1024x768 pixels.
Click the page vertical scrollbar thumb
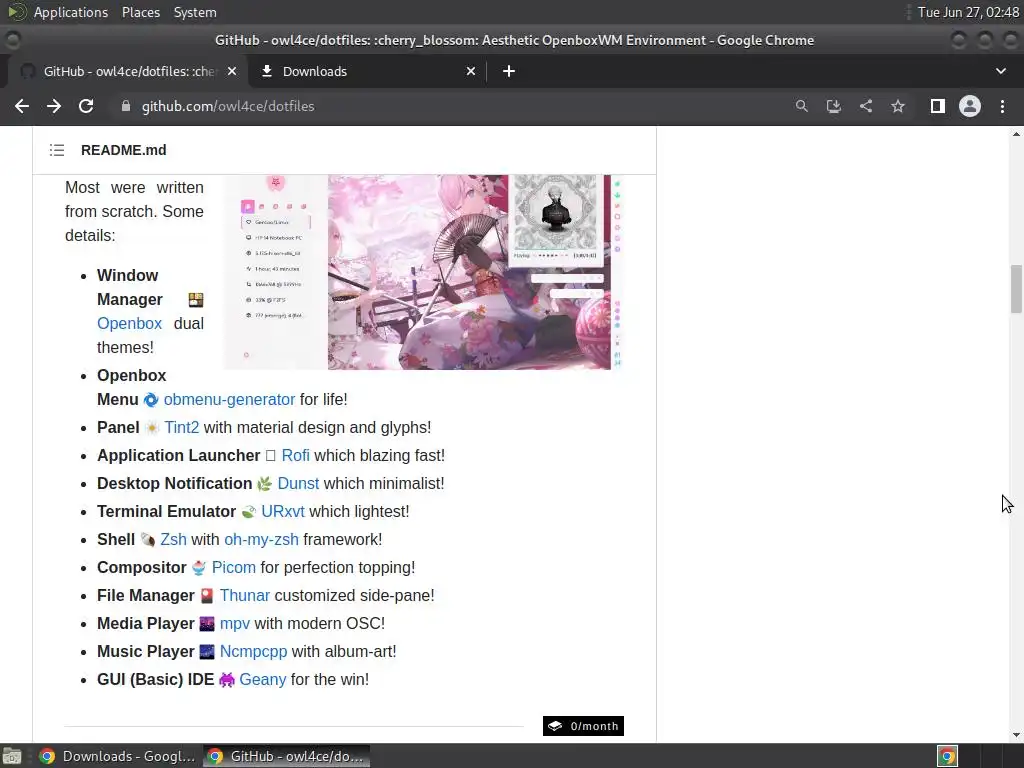[x=1016, y=289]
